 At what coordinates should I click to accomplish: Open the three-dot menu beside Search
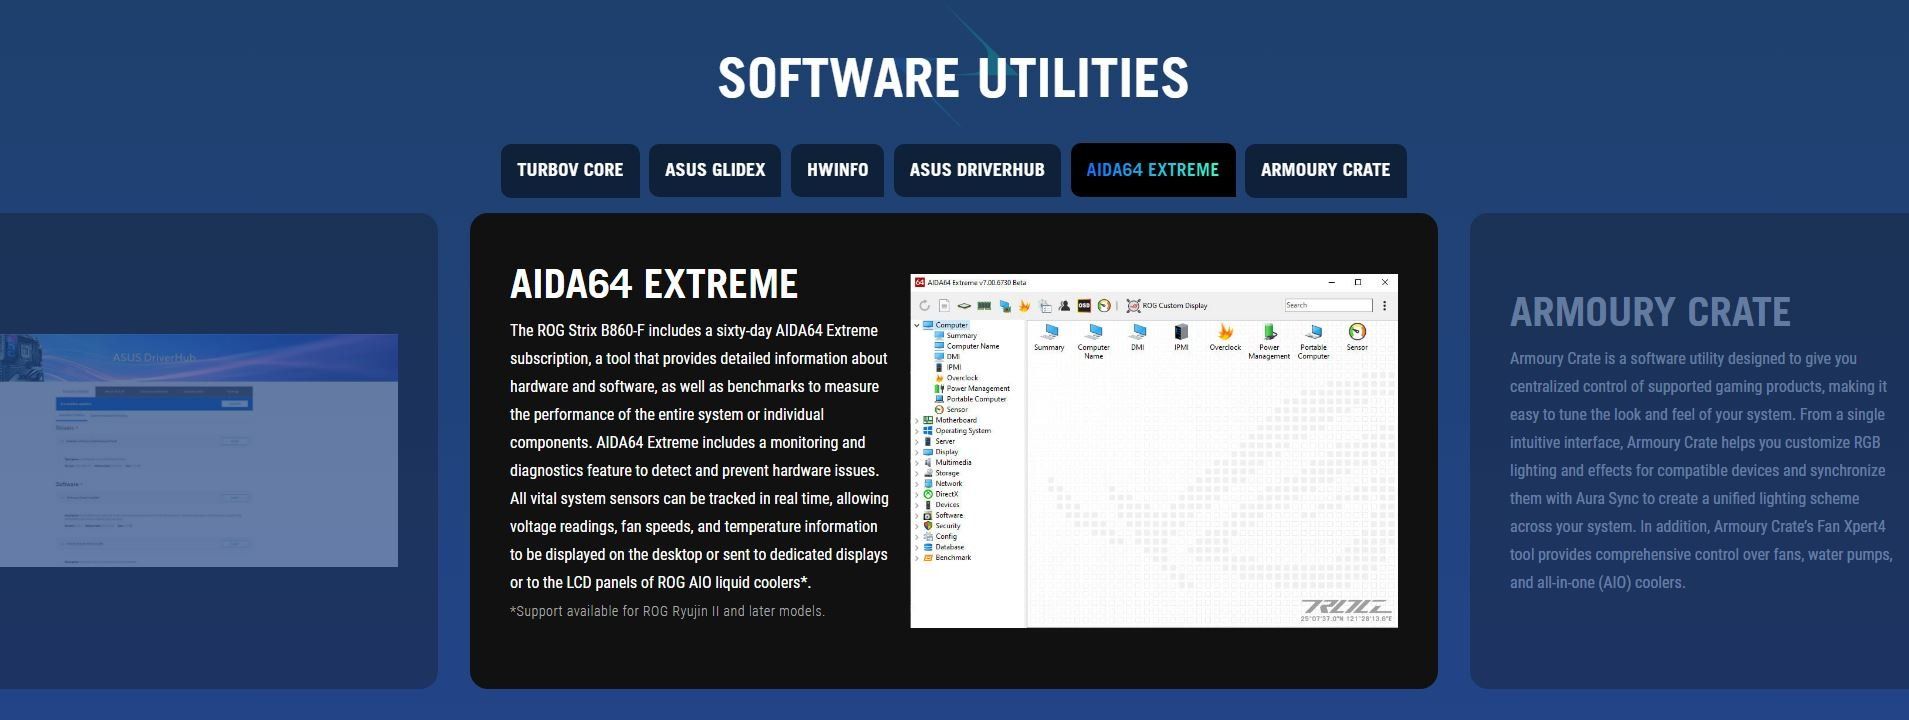point(1384,306)
